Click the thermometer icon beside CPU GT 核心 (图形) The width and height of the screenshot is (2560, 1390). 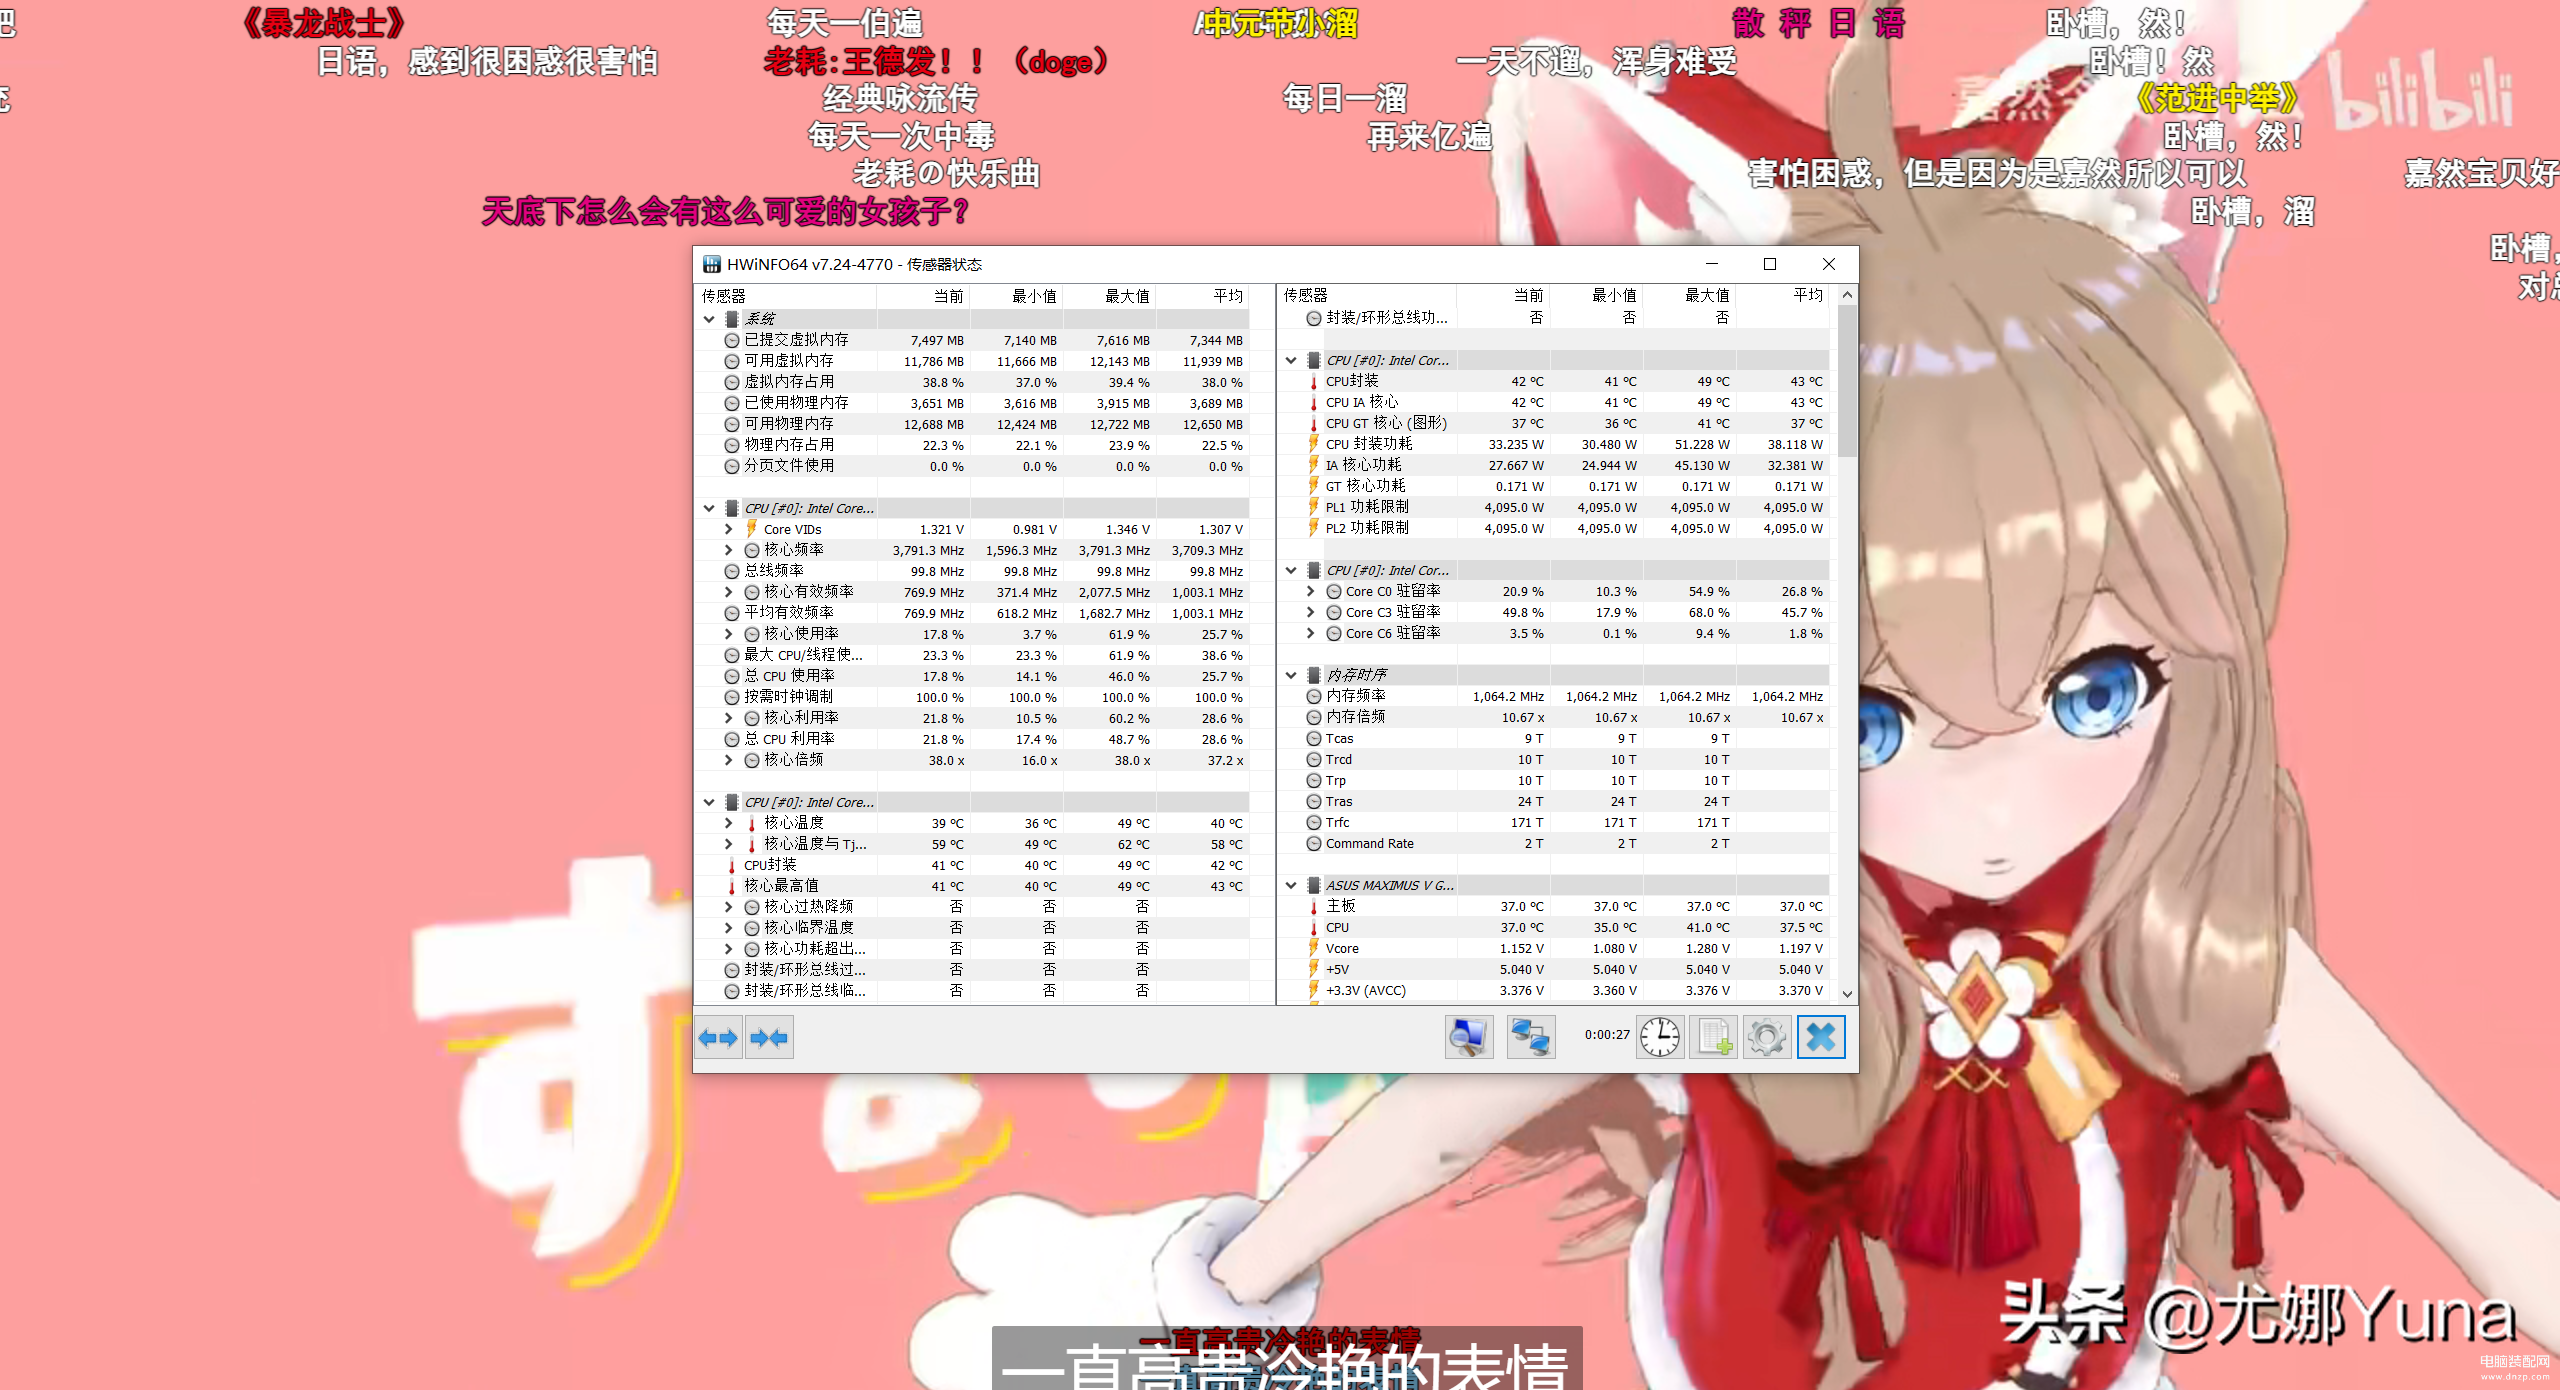click(1314, 424)
